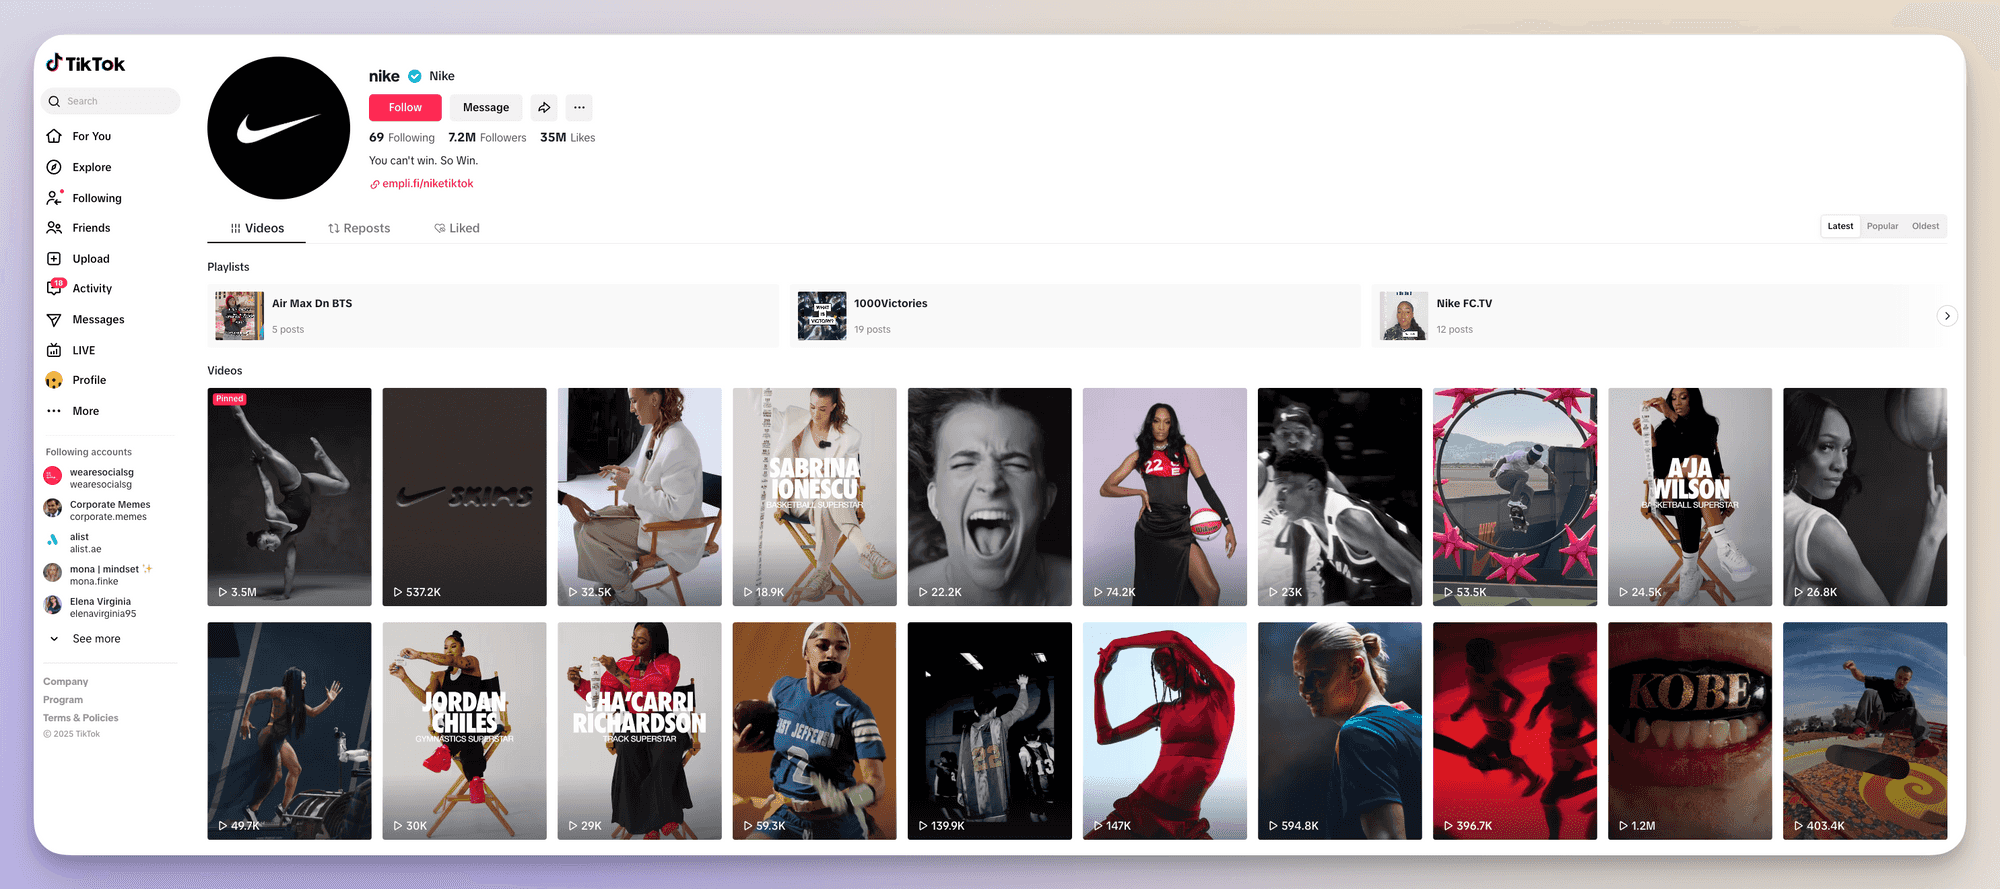Image resolution: width=2000 pixels, height=889 pixels.
Task: Open the Air Max Dn BTS playlist
Action: click(x=493, y=316)
